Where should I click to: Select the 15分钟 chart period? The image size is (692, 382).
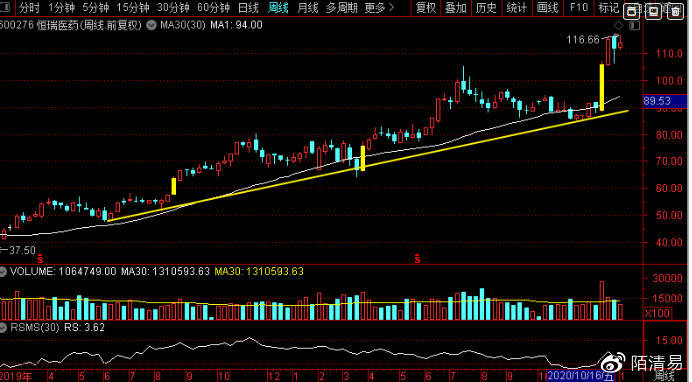pos(133,7)
